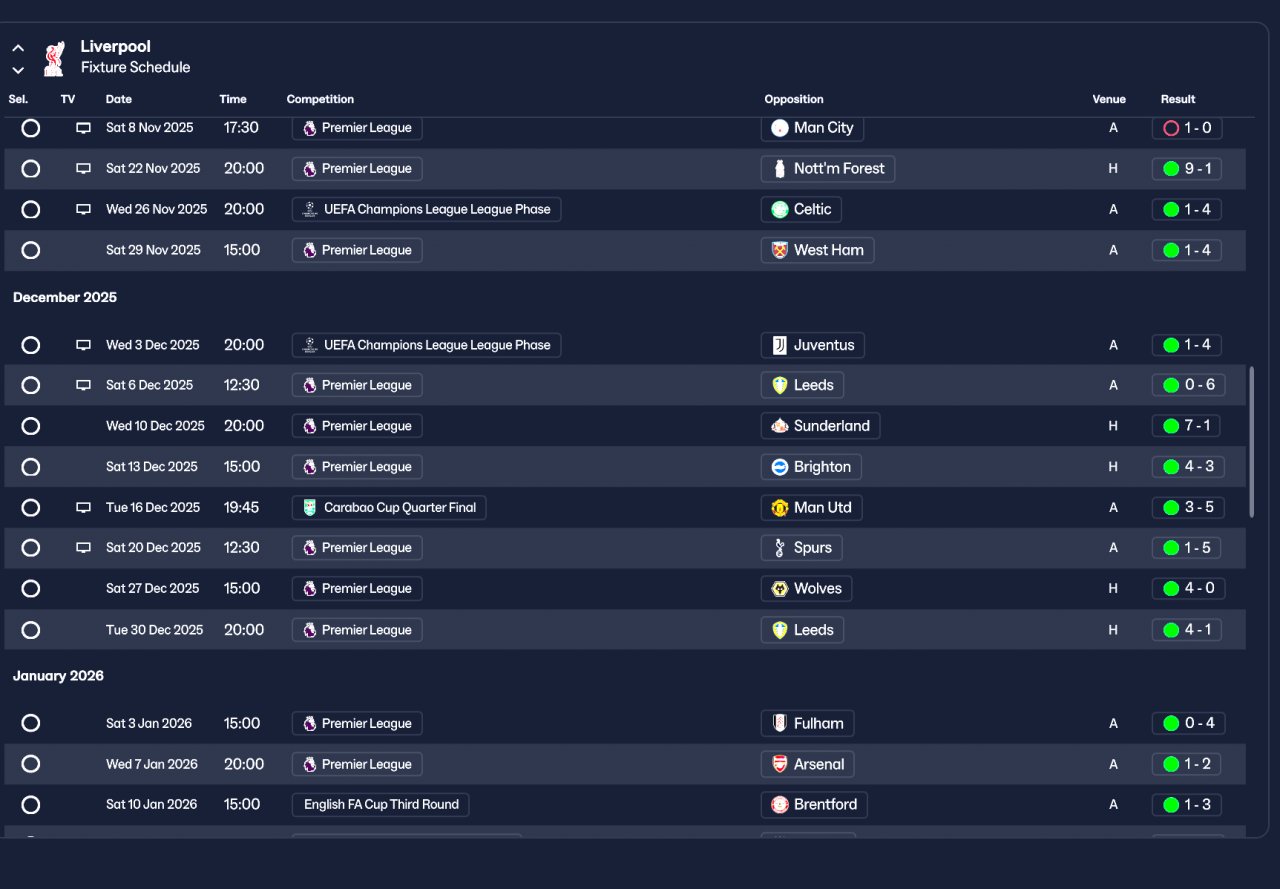Sort by the Time column header

233,99
